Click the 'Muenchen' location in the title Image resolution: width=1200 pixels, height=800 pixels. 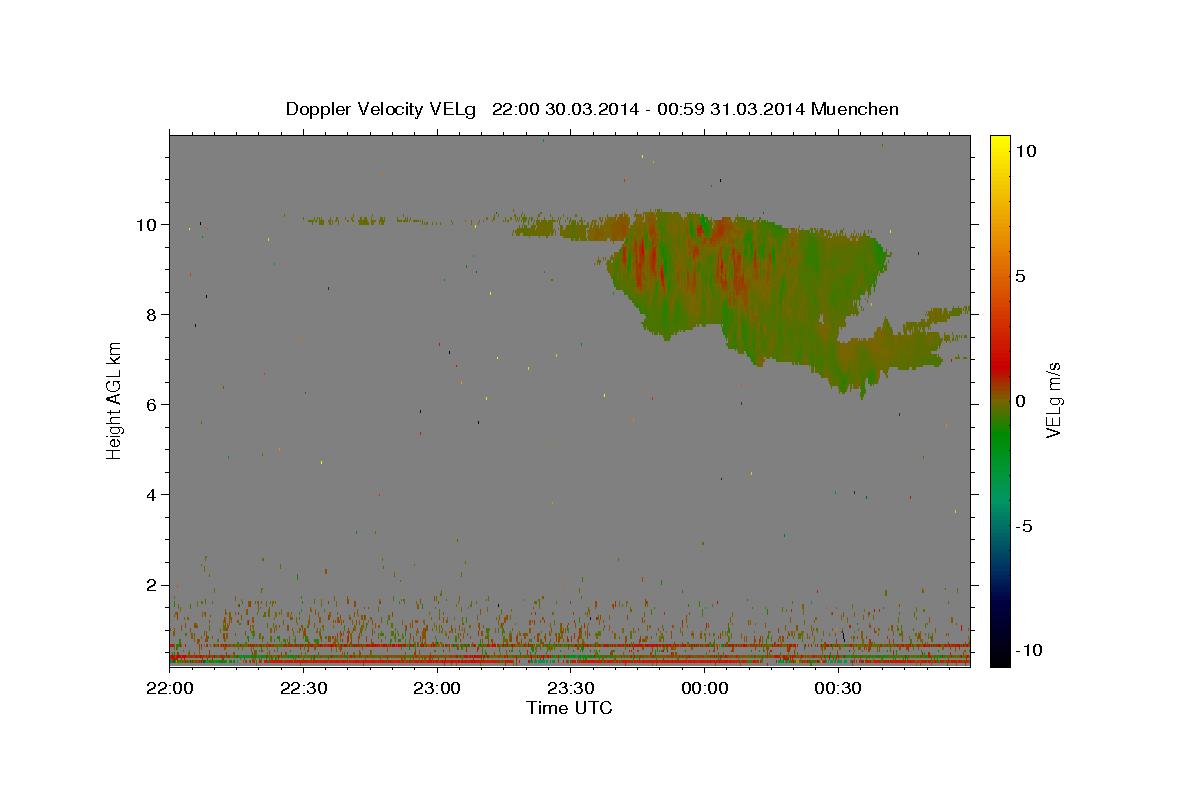[x=855, y=109]
